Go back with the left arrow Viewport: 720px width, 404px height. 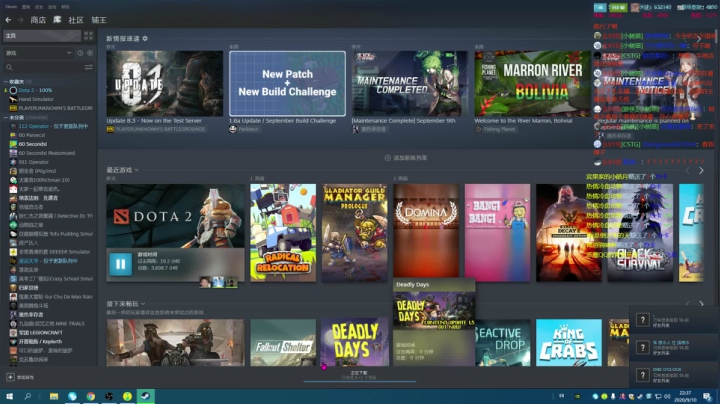tap(8, 20)
